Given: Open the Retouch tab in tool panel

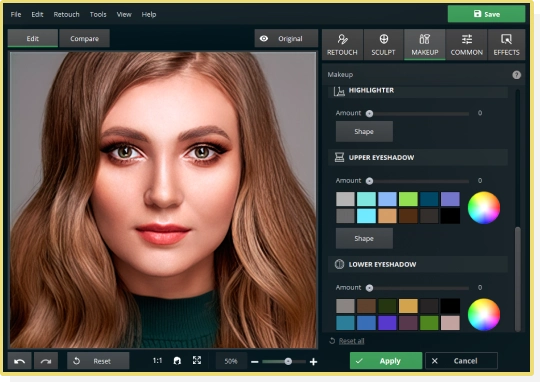Looking at the screenshot, I should click(x=342, y=45).
